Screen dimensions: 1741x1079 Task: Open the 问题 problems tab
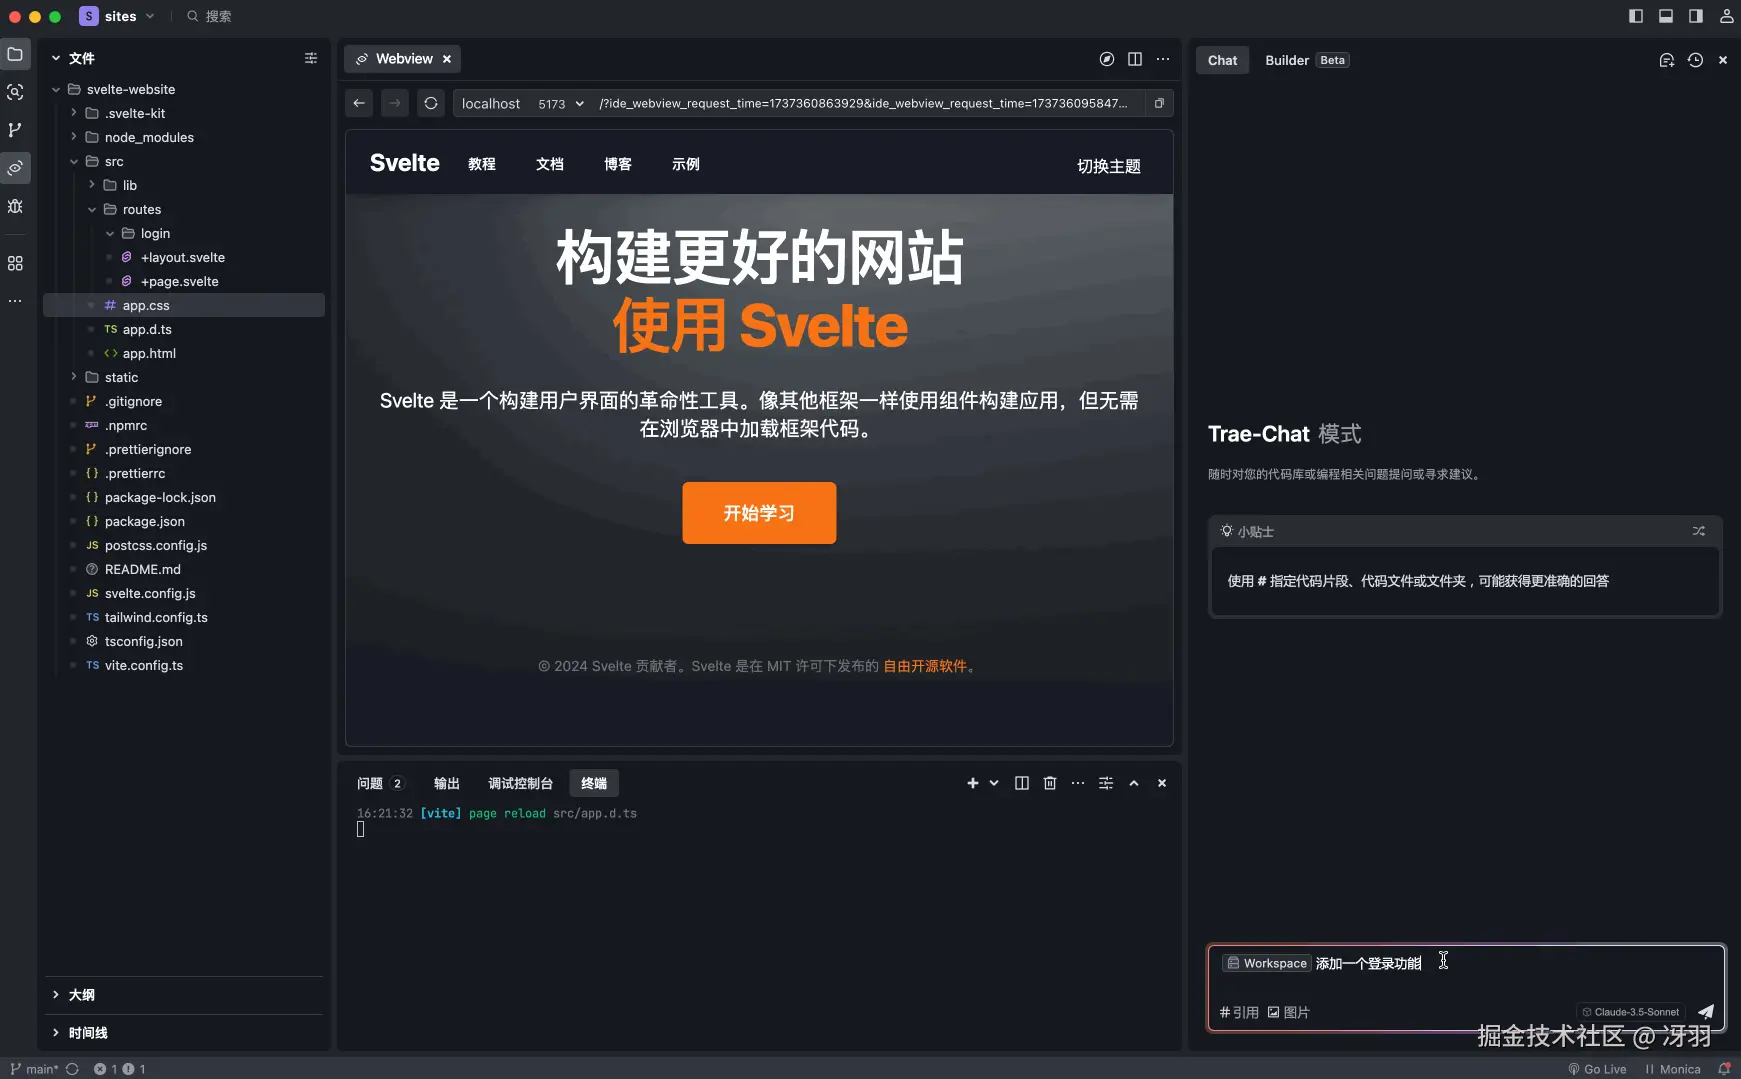click(380, 783)
